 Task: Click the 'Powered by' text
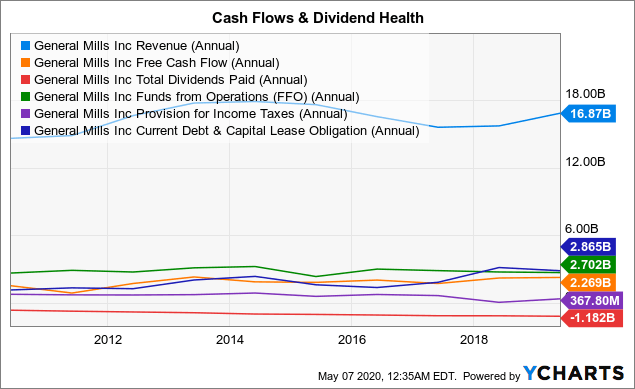pyautogui.click(x=491, y=376)
